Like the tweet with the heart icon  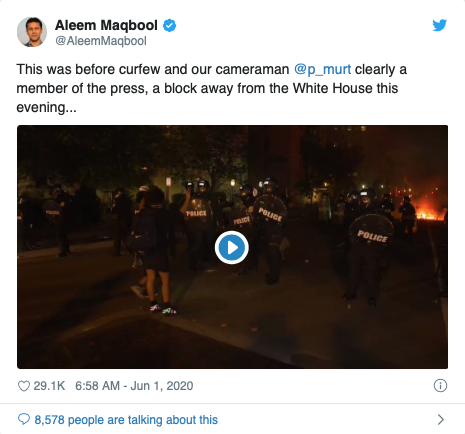[24, 386]
